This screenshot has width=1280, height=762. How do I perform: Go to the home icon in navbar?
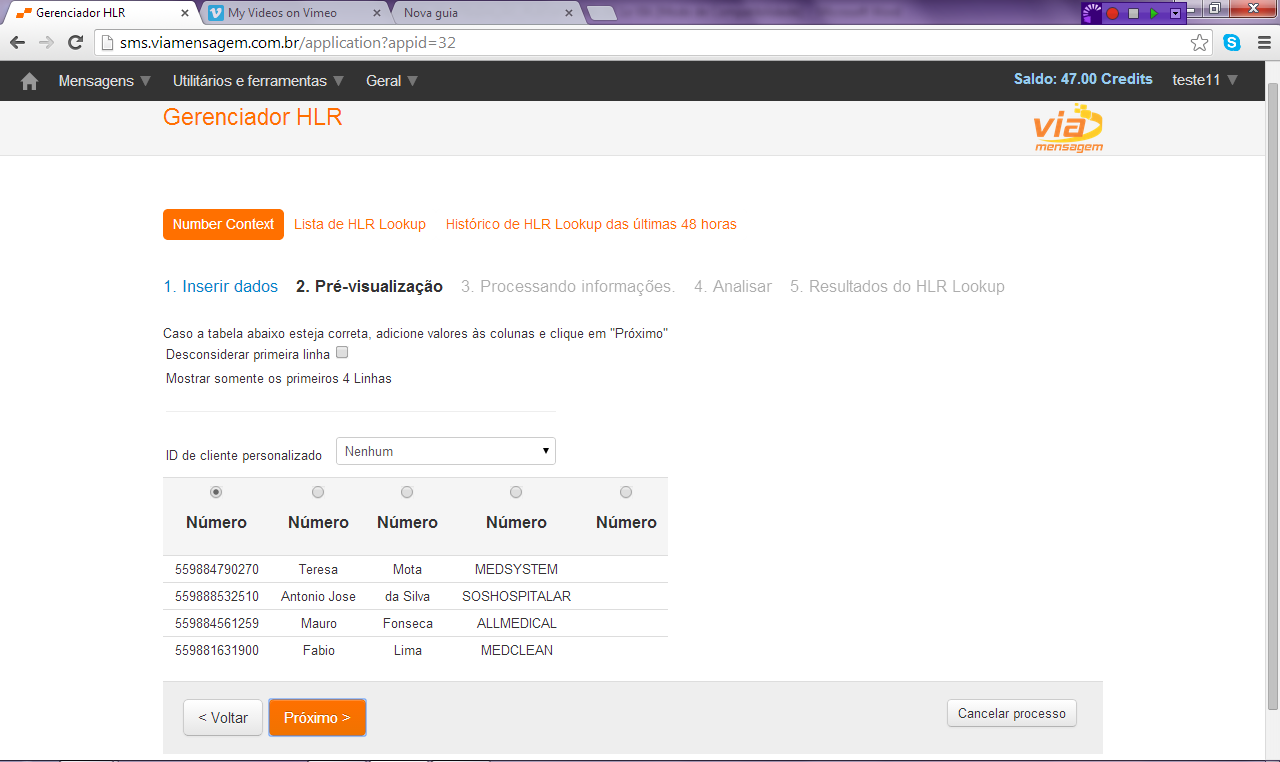point(29,81)
